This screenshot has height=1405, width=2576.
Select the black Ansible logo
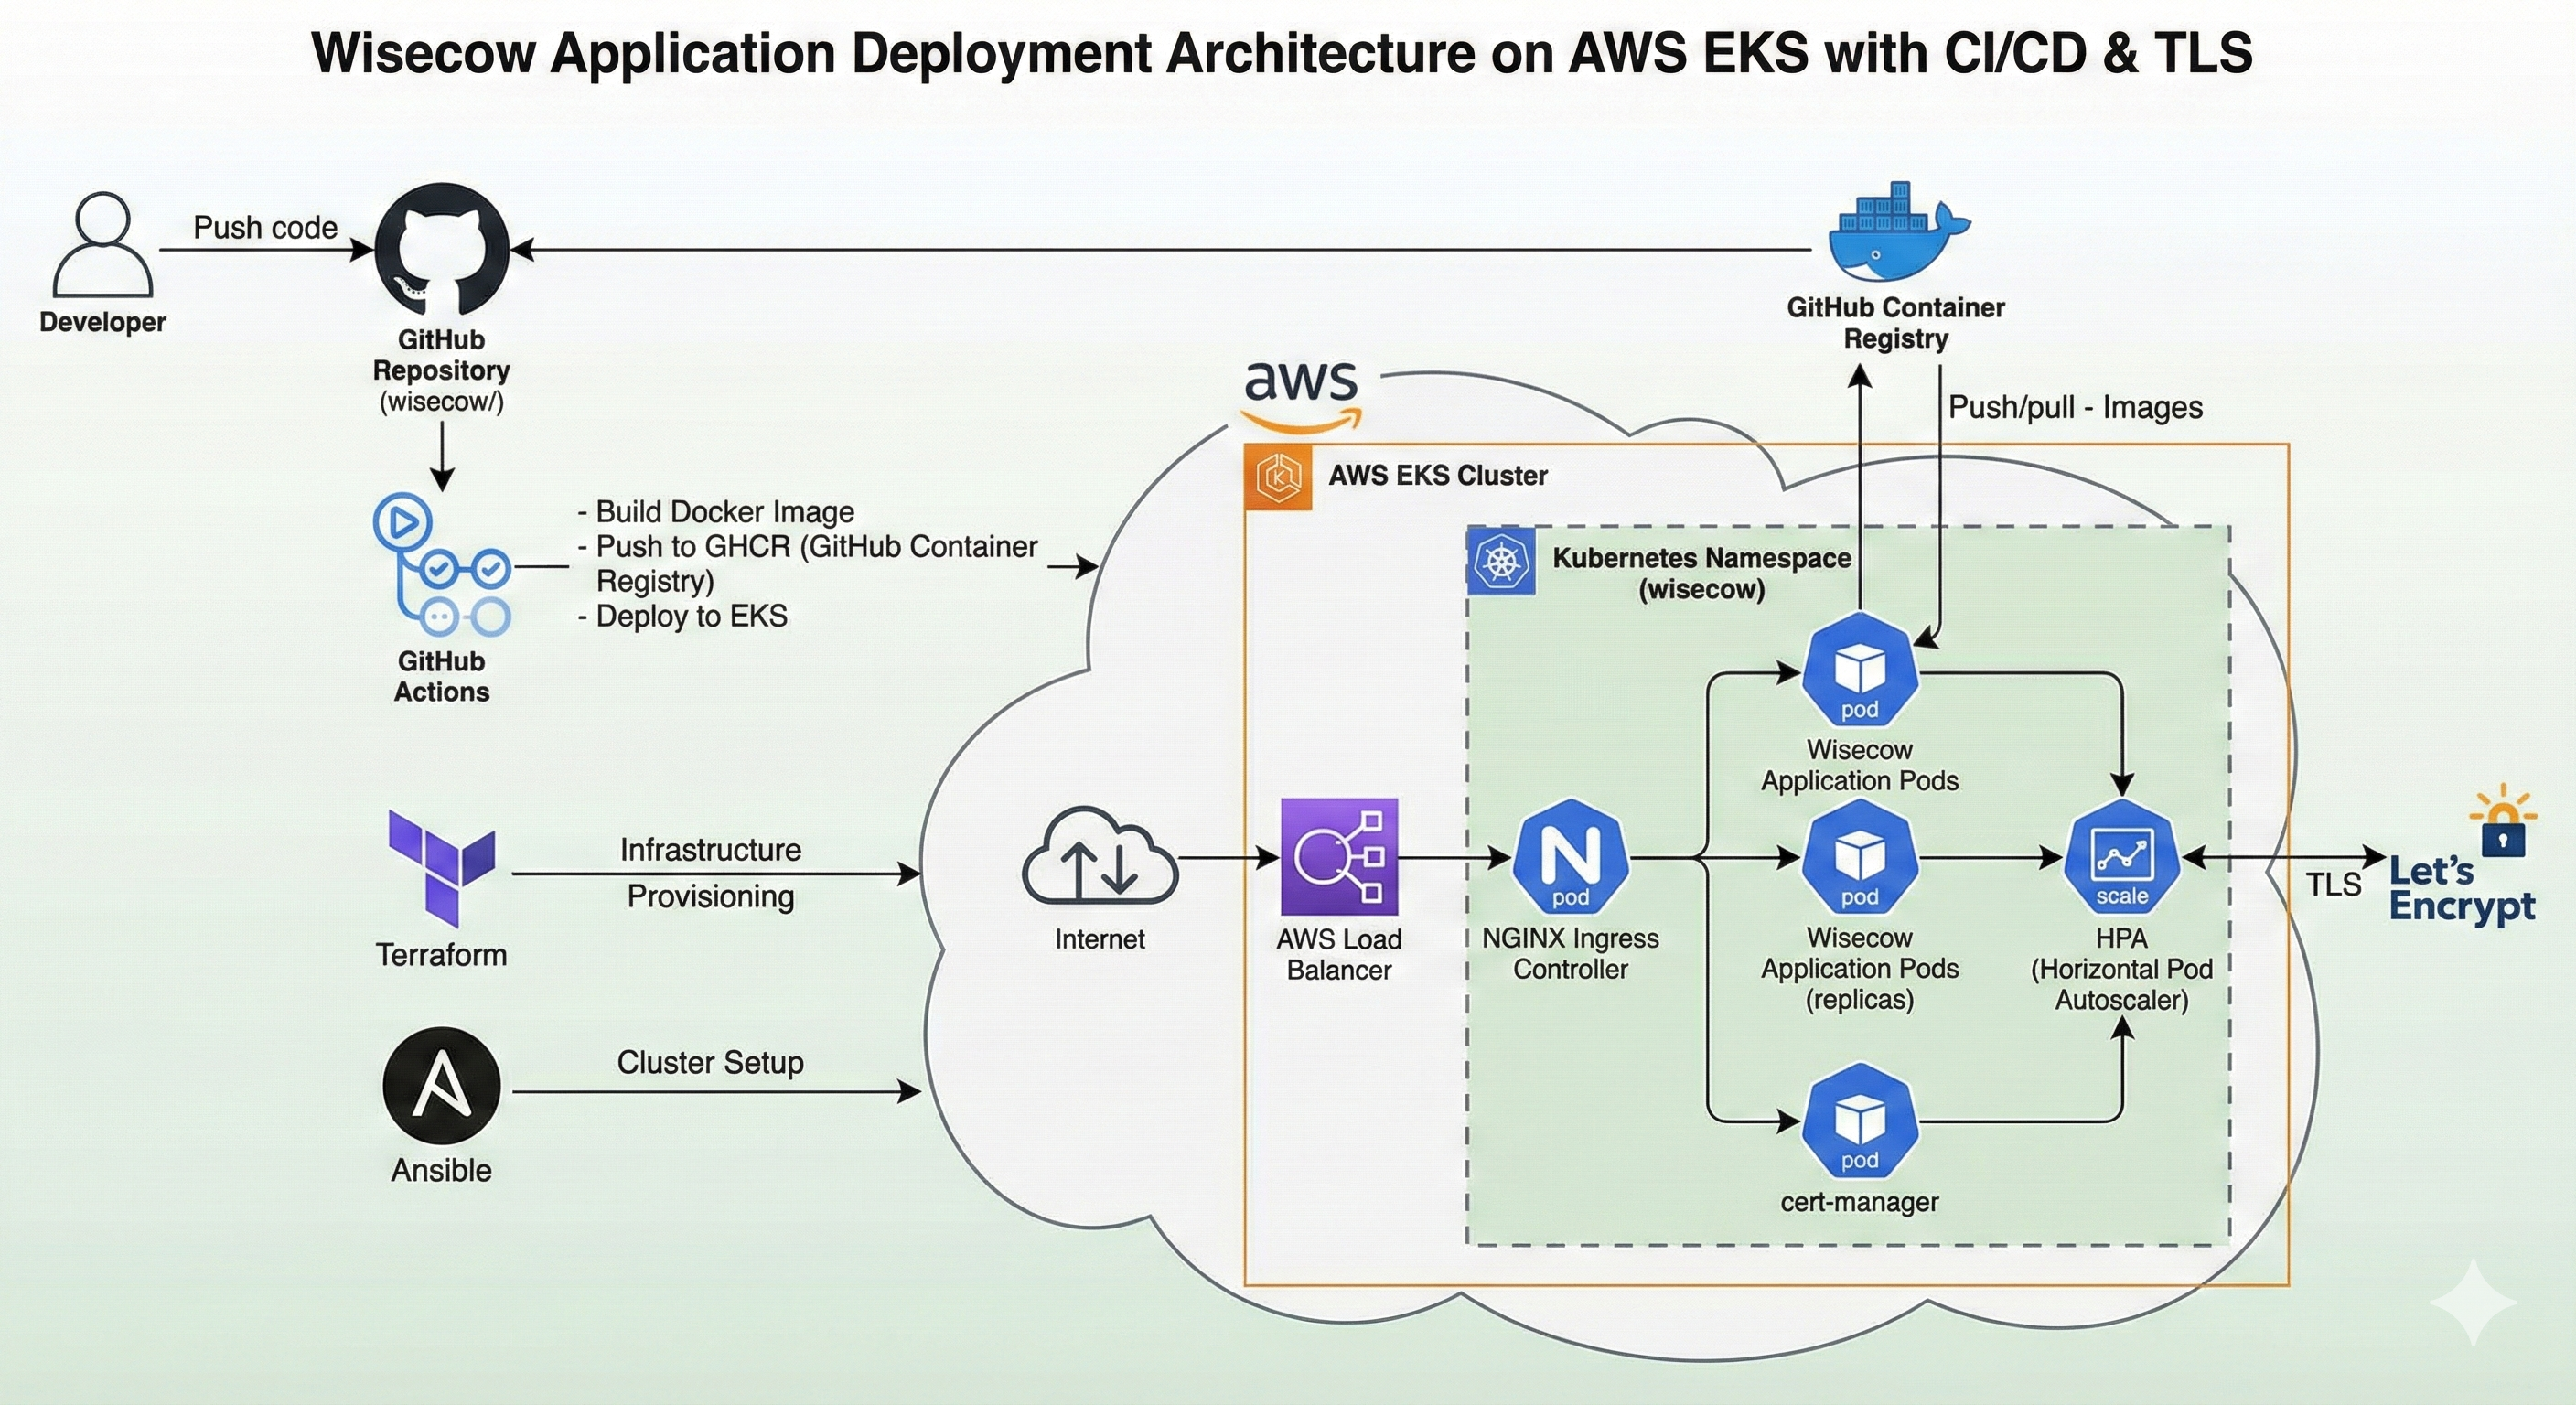click(x=441, y=1086)
